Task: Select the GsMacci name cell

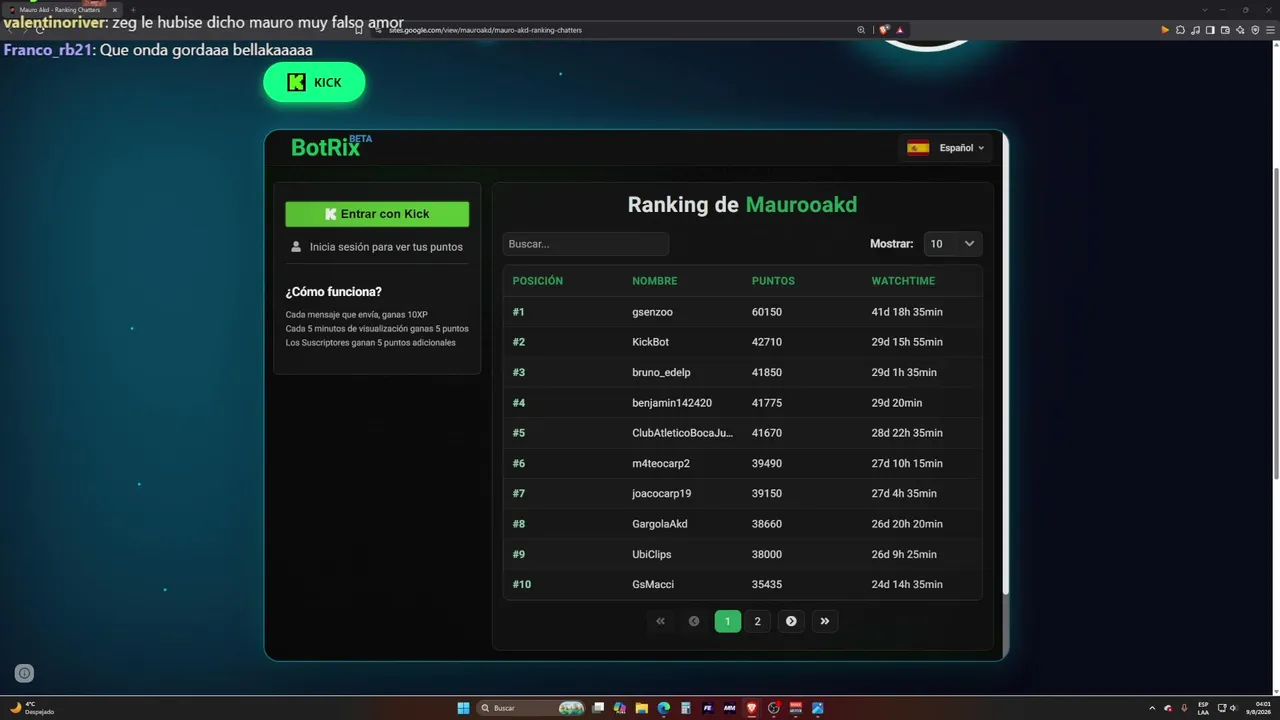Action: pyautogui.click(x=653, y=584)
